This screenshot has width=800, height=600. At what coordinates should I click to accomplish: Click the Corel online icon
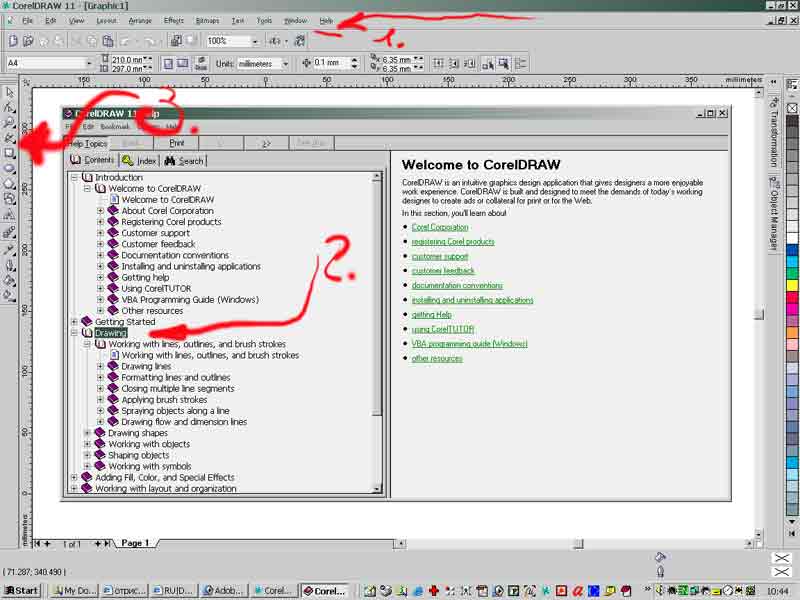300,41
